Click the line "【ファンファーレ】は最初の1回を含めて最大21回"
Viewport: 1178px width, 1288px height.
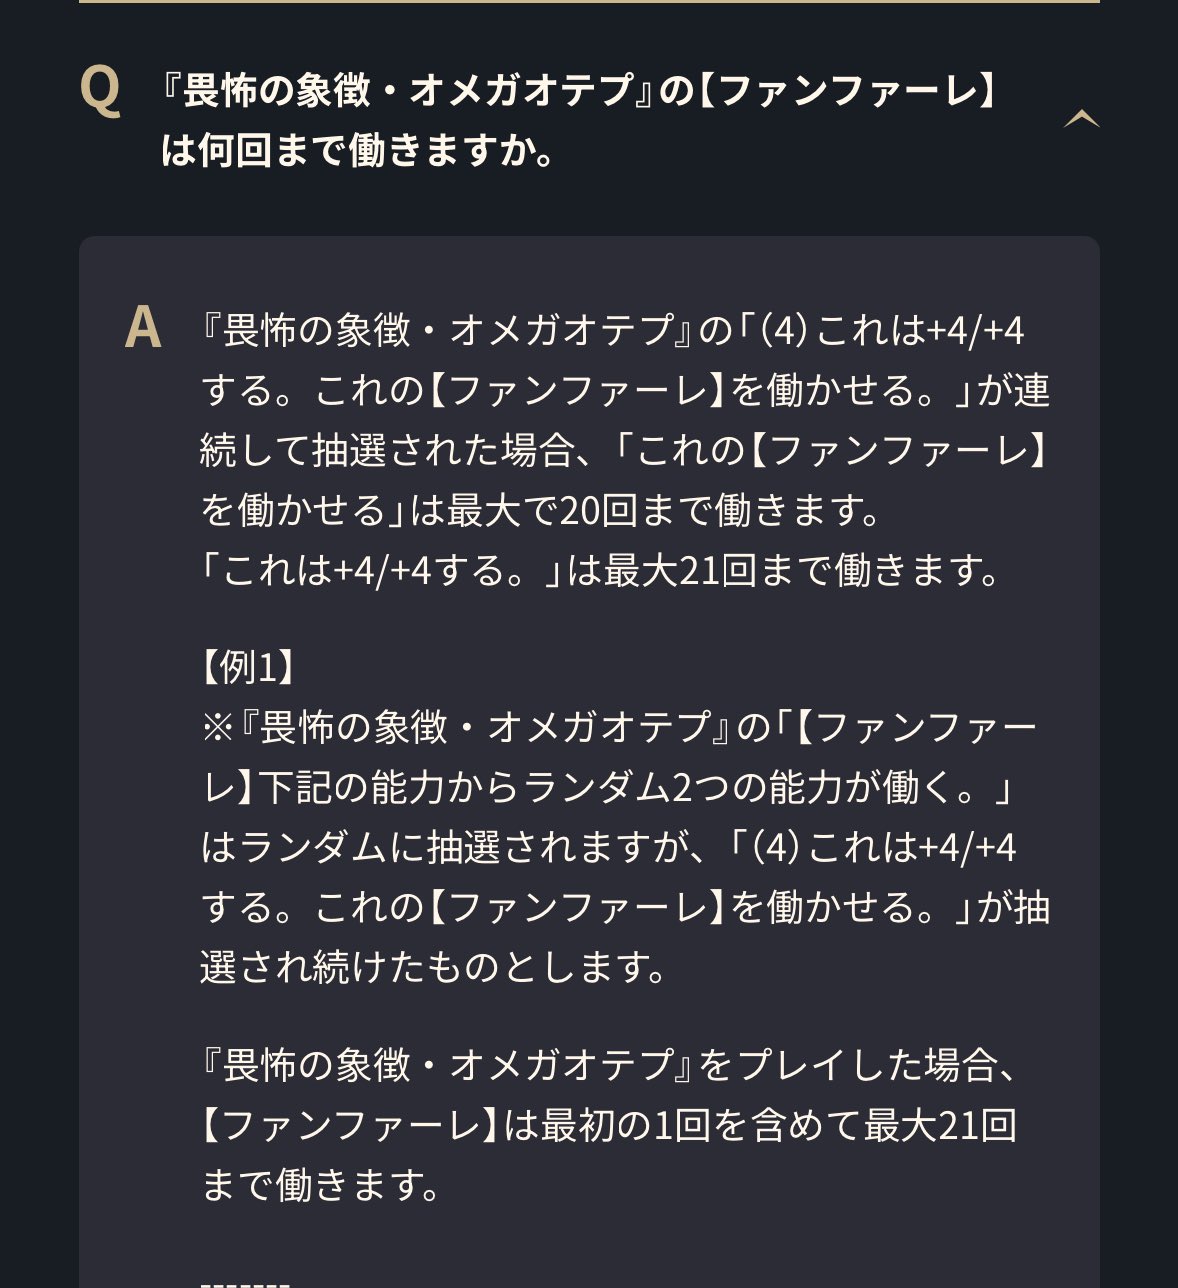click(609, 1125)
